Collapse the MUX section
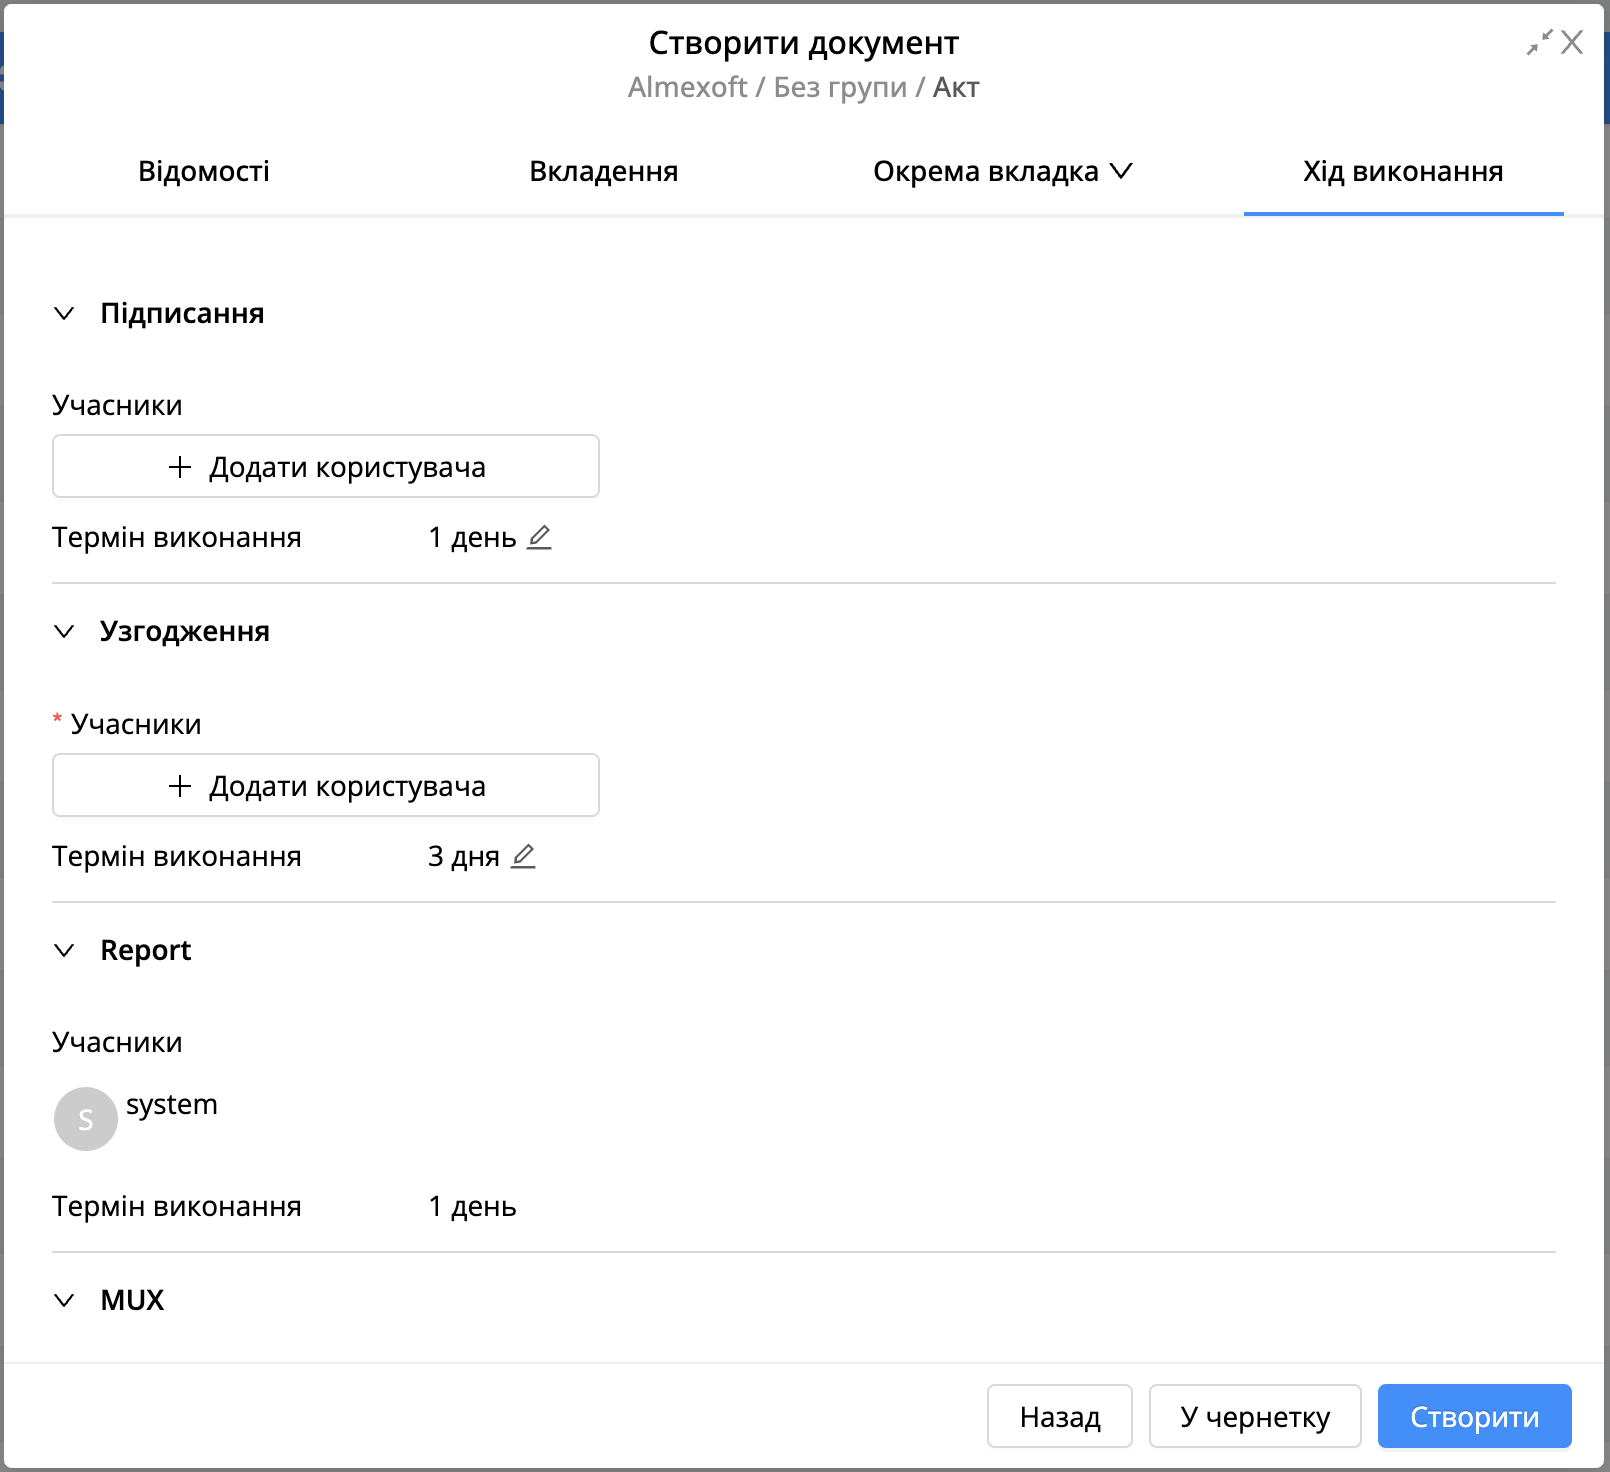Viewport: 1610px width, 1472px height. (x=64, y=1300)
